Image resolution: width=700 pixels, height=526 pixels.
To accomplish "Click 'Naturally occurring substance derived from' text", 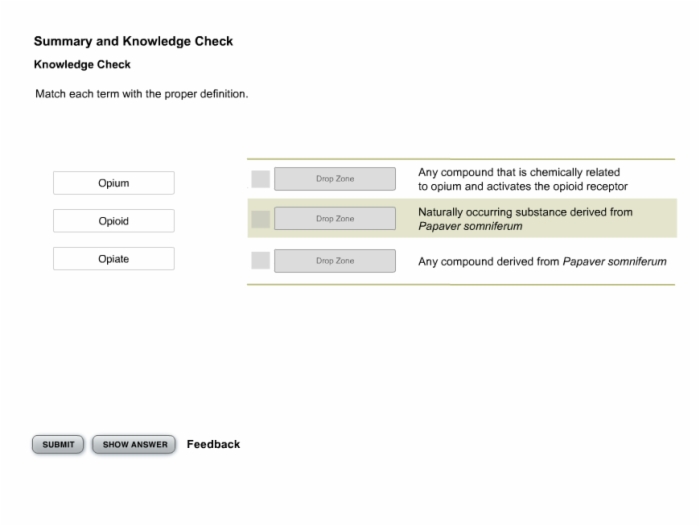I will coord(525,212).
